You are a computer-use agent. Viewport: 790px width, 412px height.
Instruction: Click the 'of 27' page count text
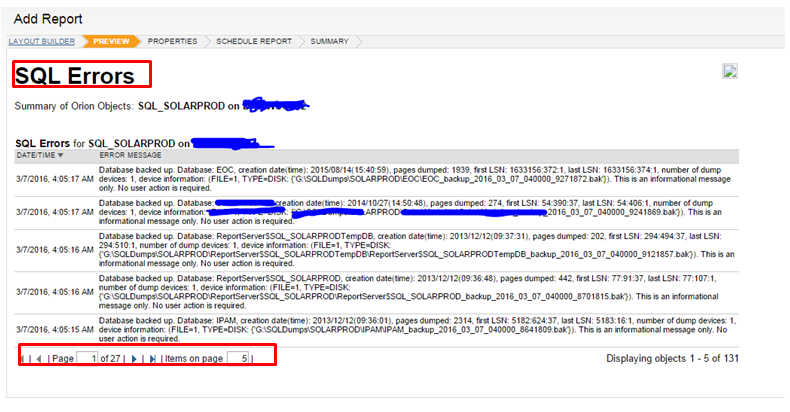pyautogui.click(x=110, y=359)
